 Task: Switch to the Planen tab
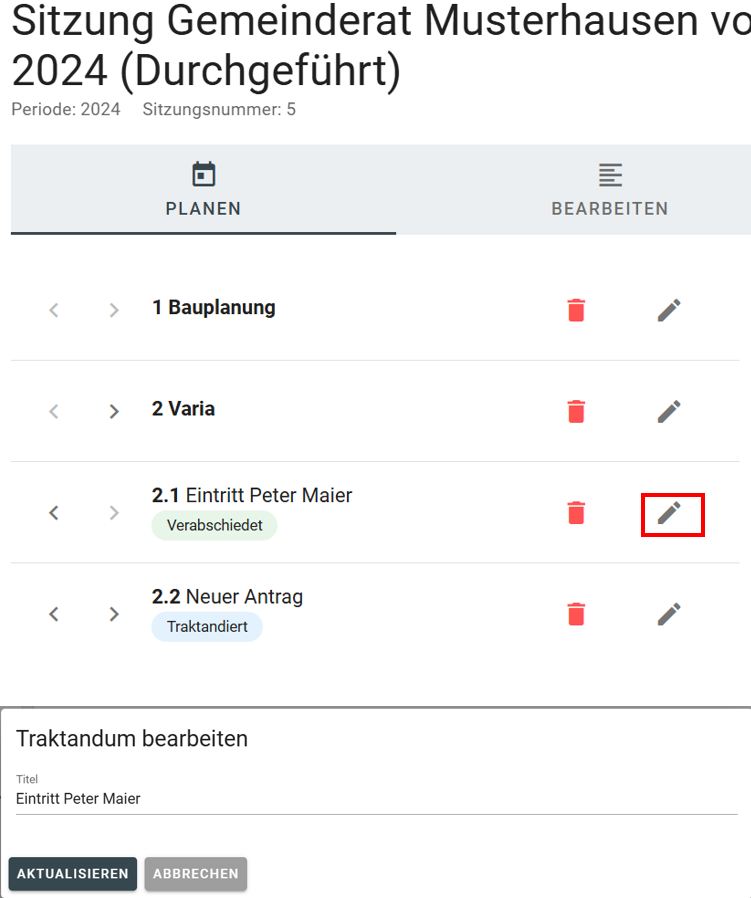(203, 190)
